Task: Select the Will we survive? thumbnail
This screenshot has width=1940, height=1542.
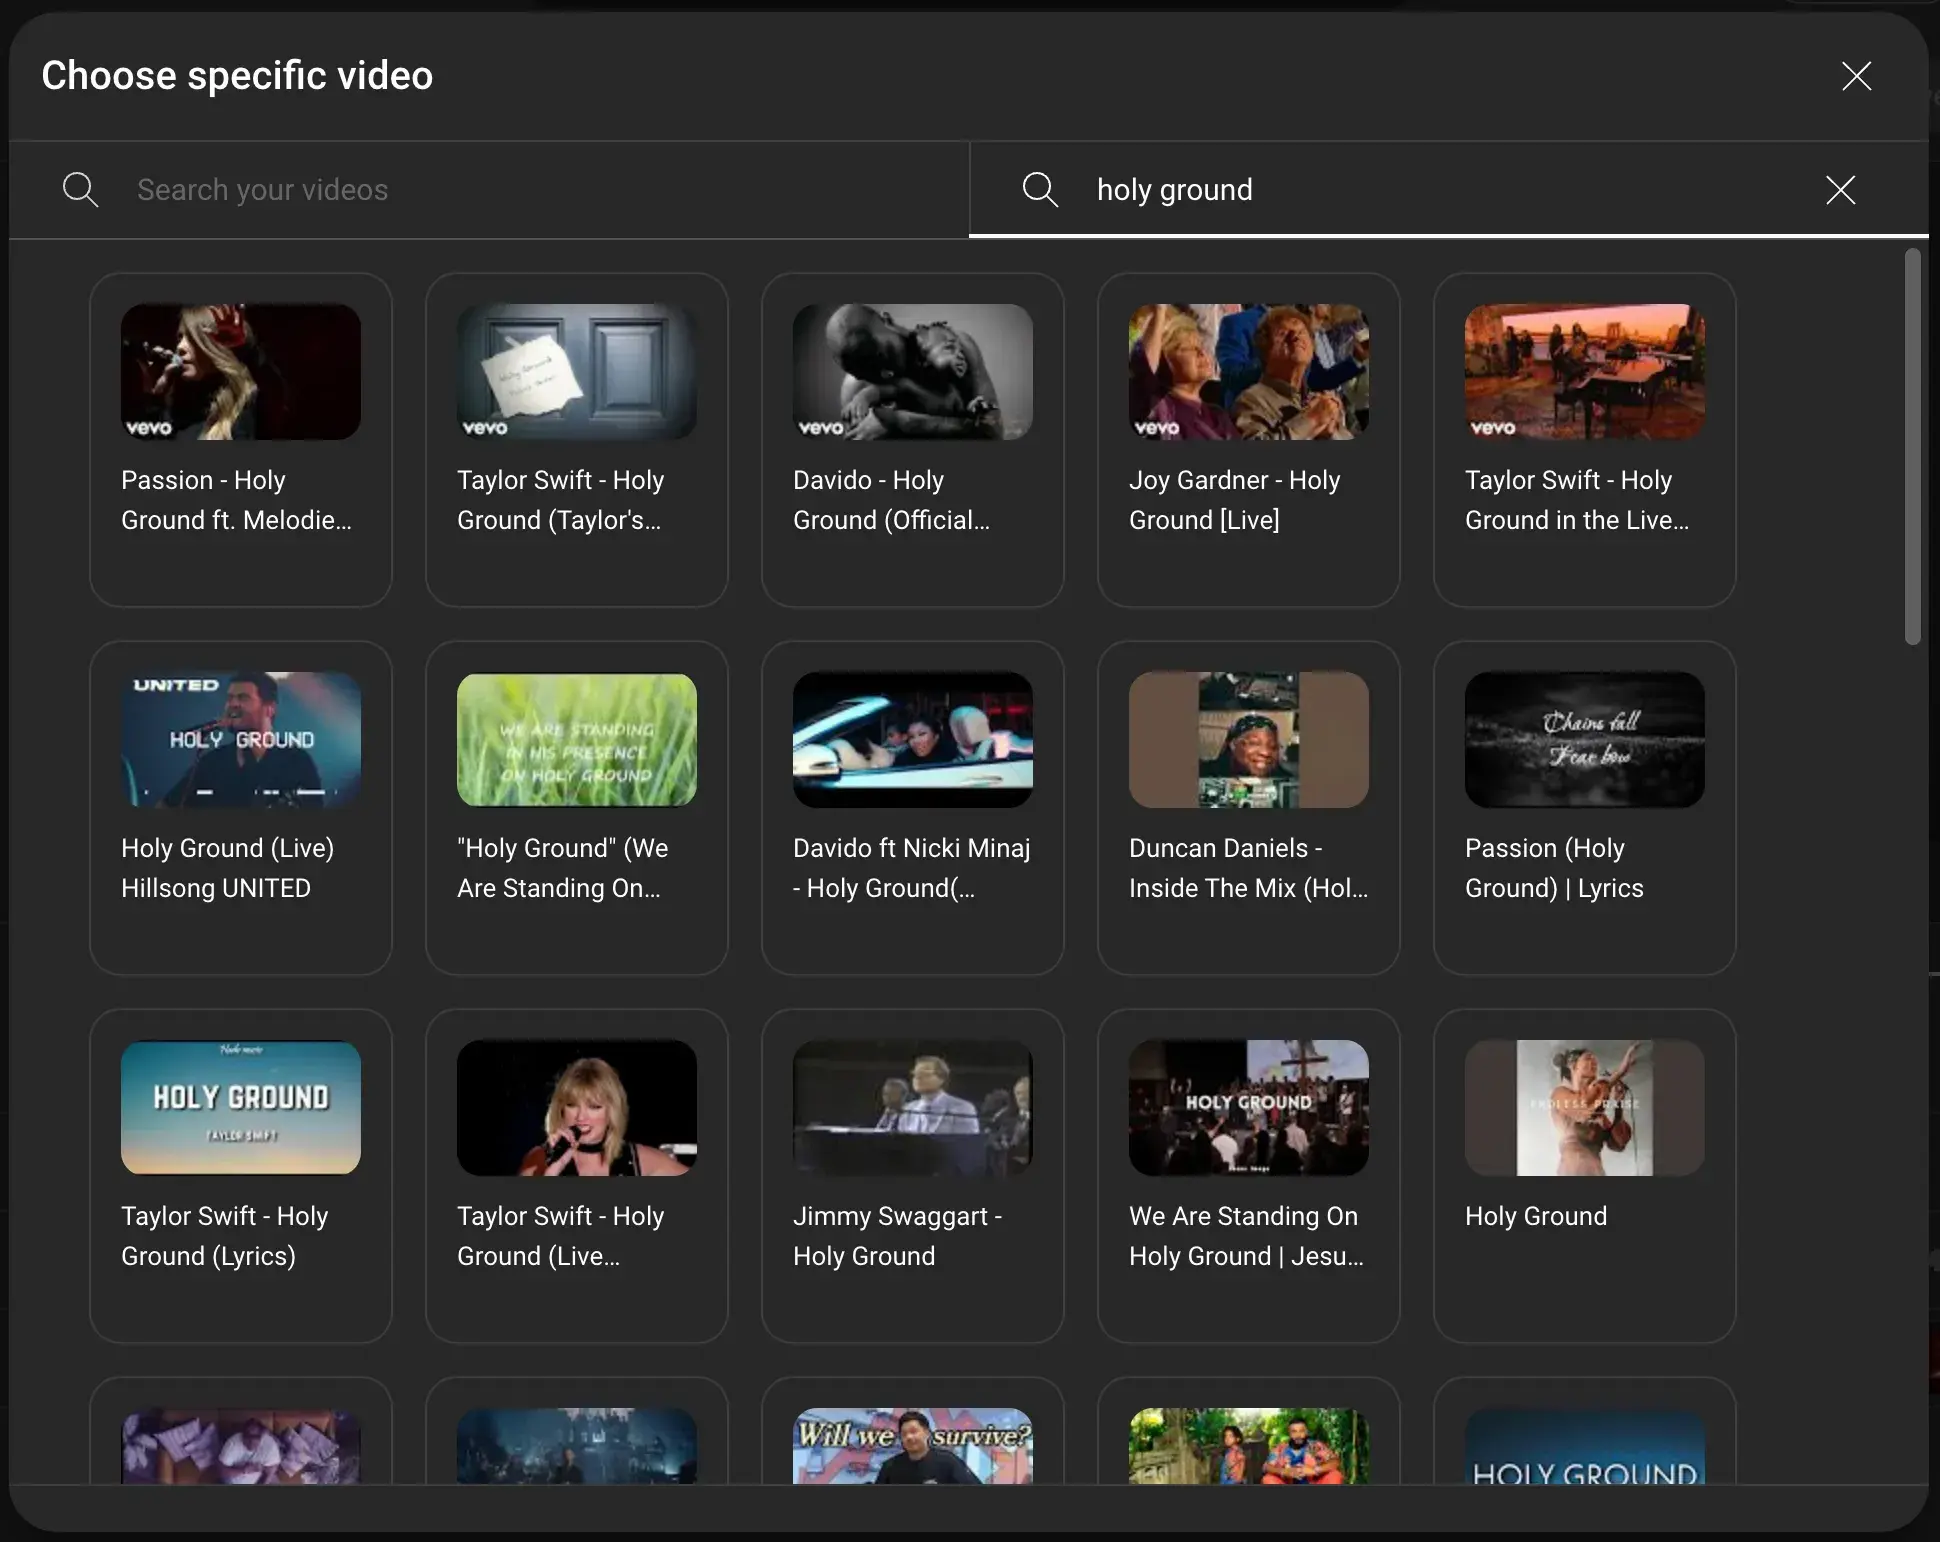Action: pos(913,1446)
